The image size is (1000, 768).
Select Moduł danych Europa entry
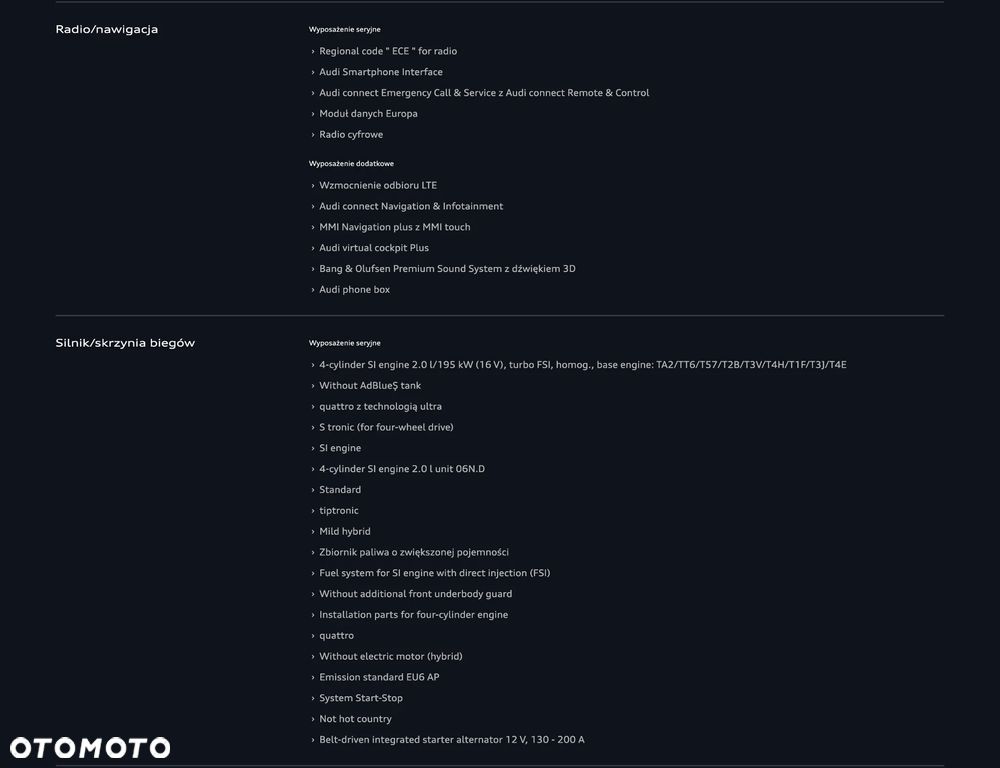point(368,114)
